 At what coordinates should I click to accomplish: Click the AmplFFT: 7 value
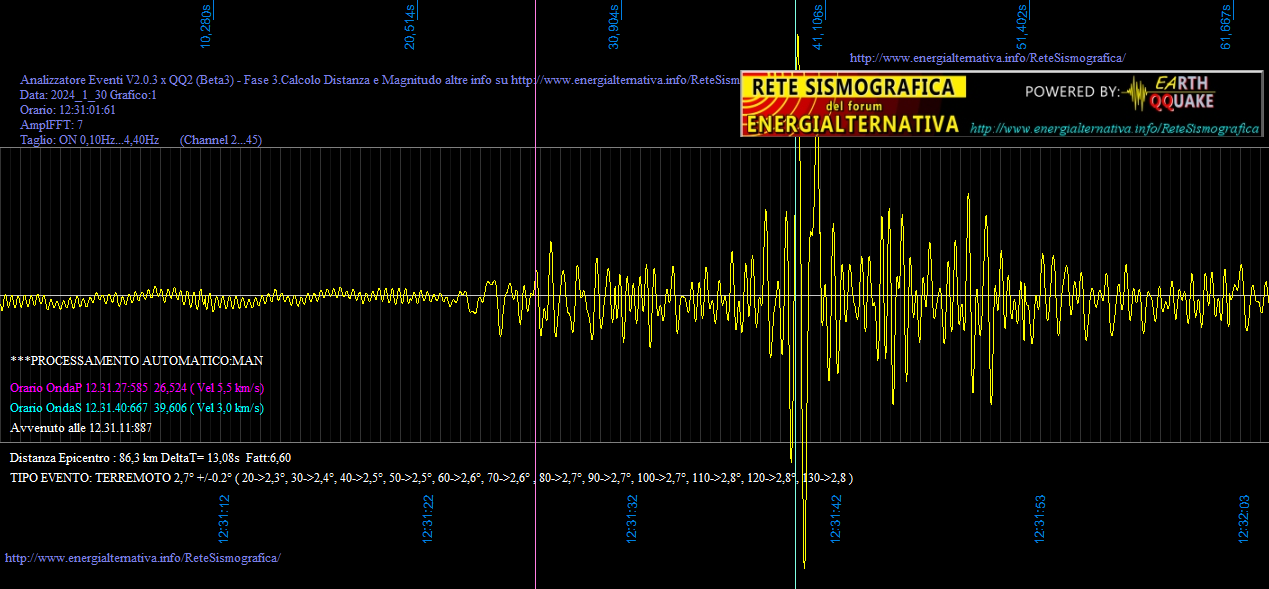(51, 125)
